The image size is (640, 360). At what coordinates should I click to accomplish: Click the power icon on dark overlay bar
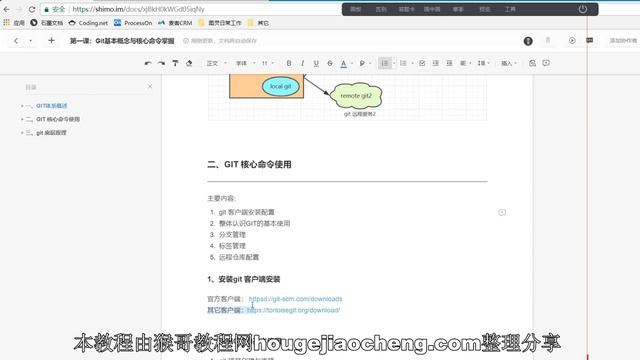coord(583,9)
